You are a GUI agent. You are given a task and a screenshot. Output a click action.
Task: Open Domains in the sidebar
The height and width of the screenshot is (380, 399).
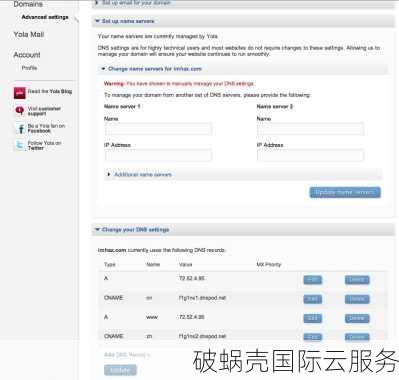28,4
